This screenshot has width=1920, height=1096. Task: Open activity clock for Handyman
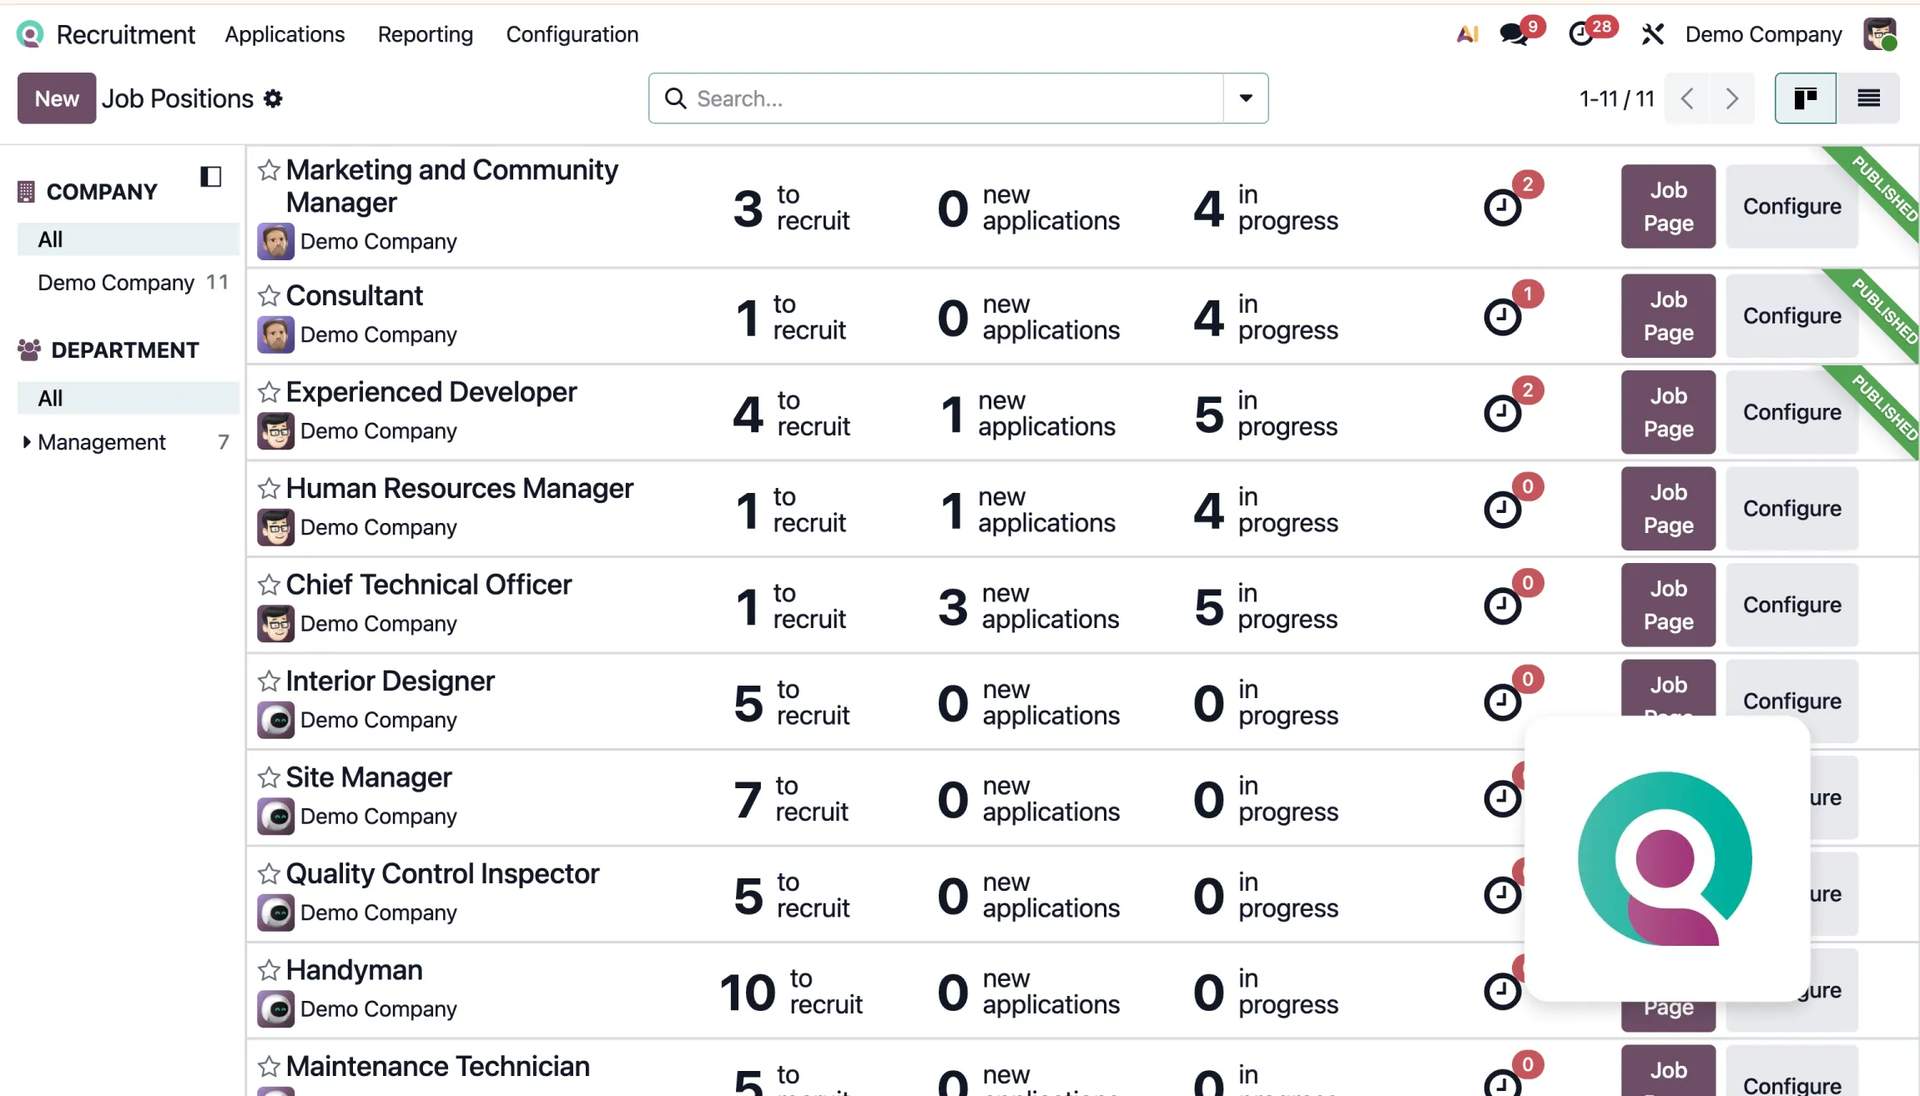pos(1502,991)
